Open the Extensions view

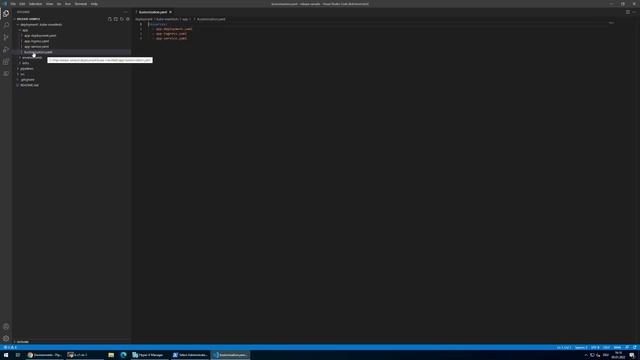coord(6,62)
